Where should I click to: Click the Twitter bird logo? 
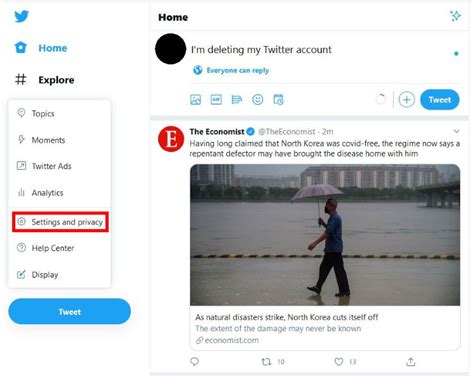[x=21, y=16]
